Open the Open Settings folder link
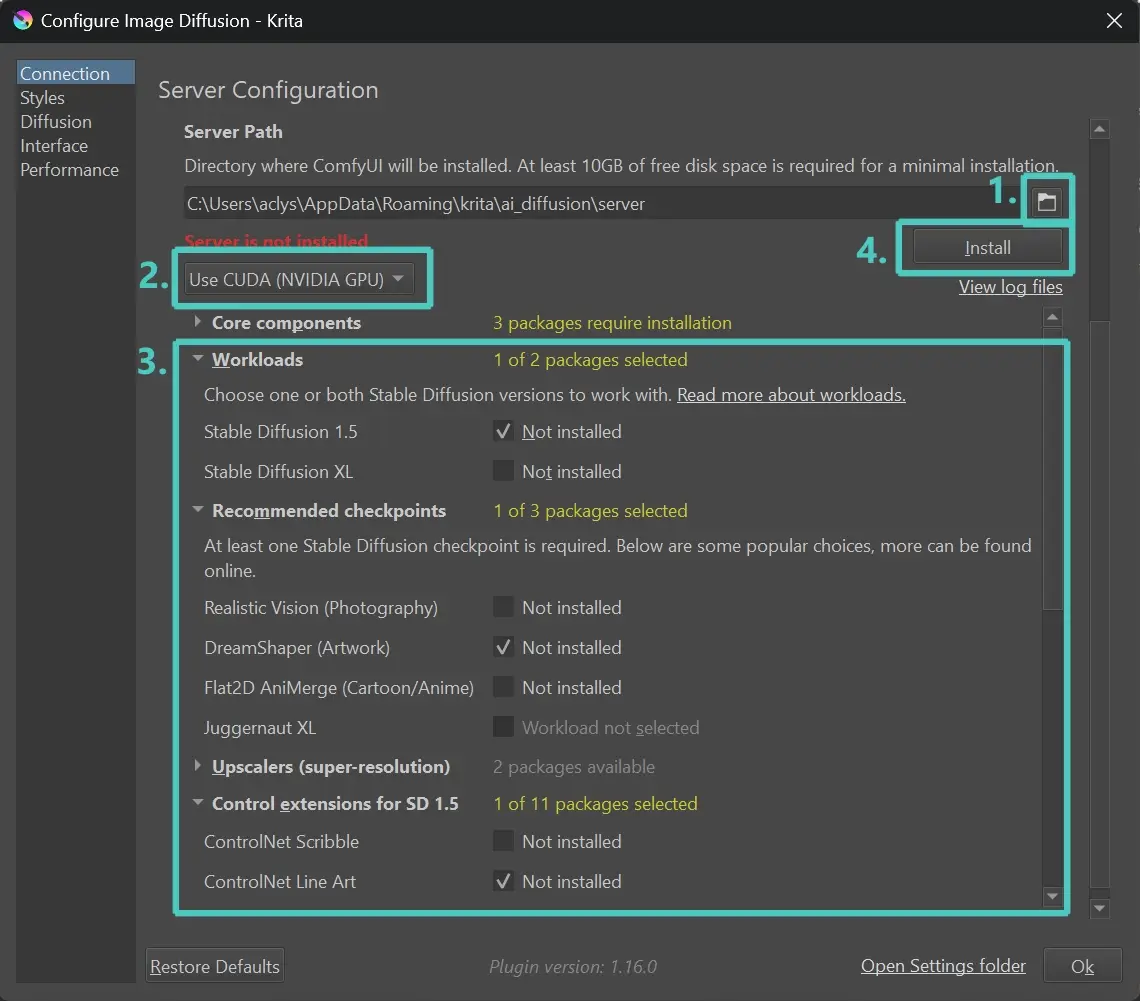This screenshot has width=1140, height=1001. click(943, 965)
